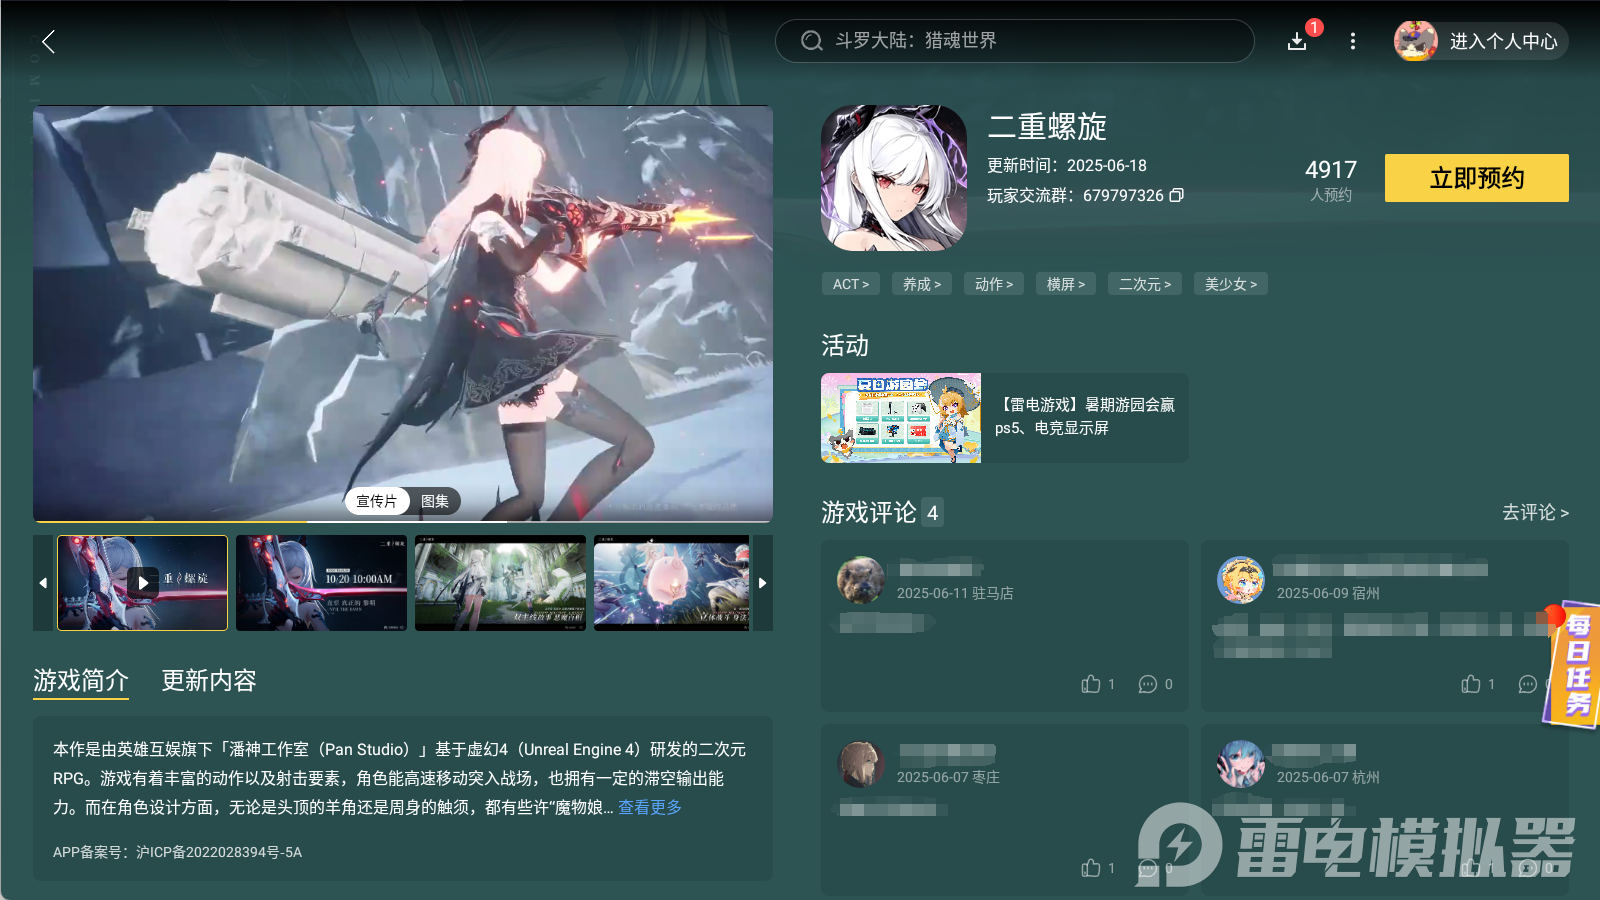Open the three-dot more options menu

click(x=1353, y=41)
